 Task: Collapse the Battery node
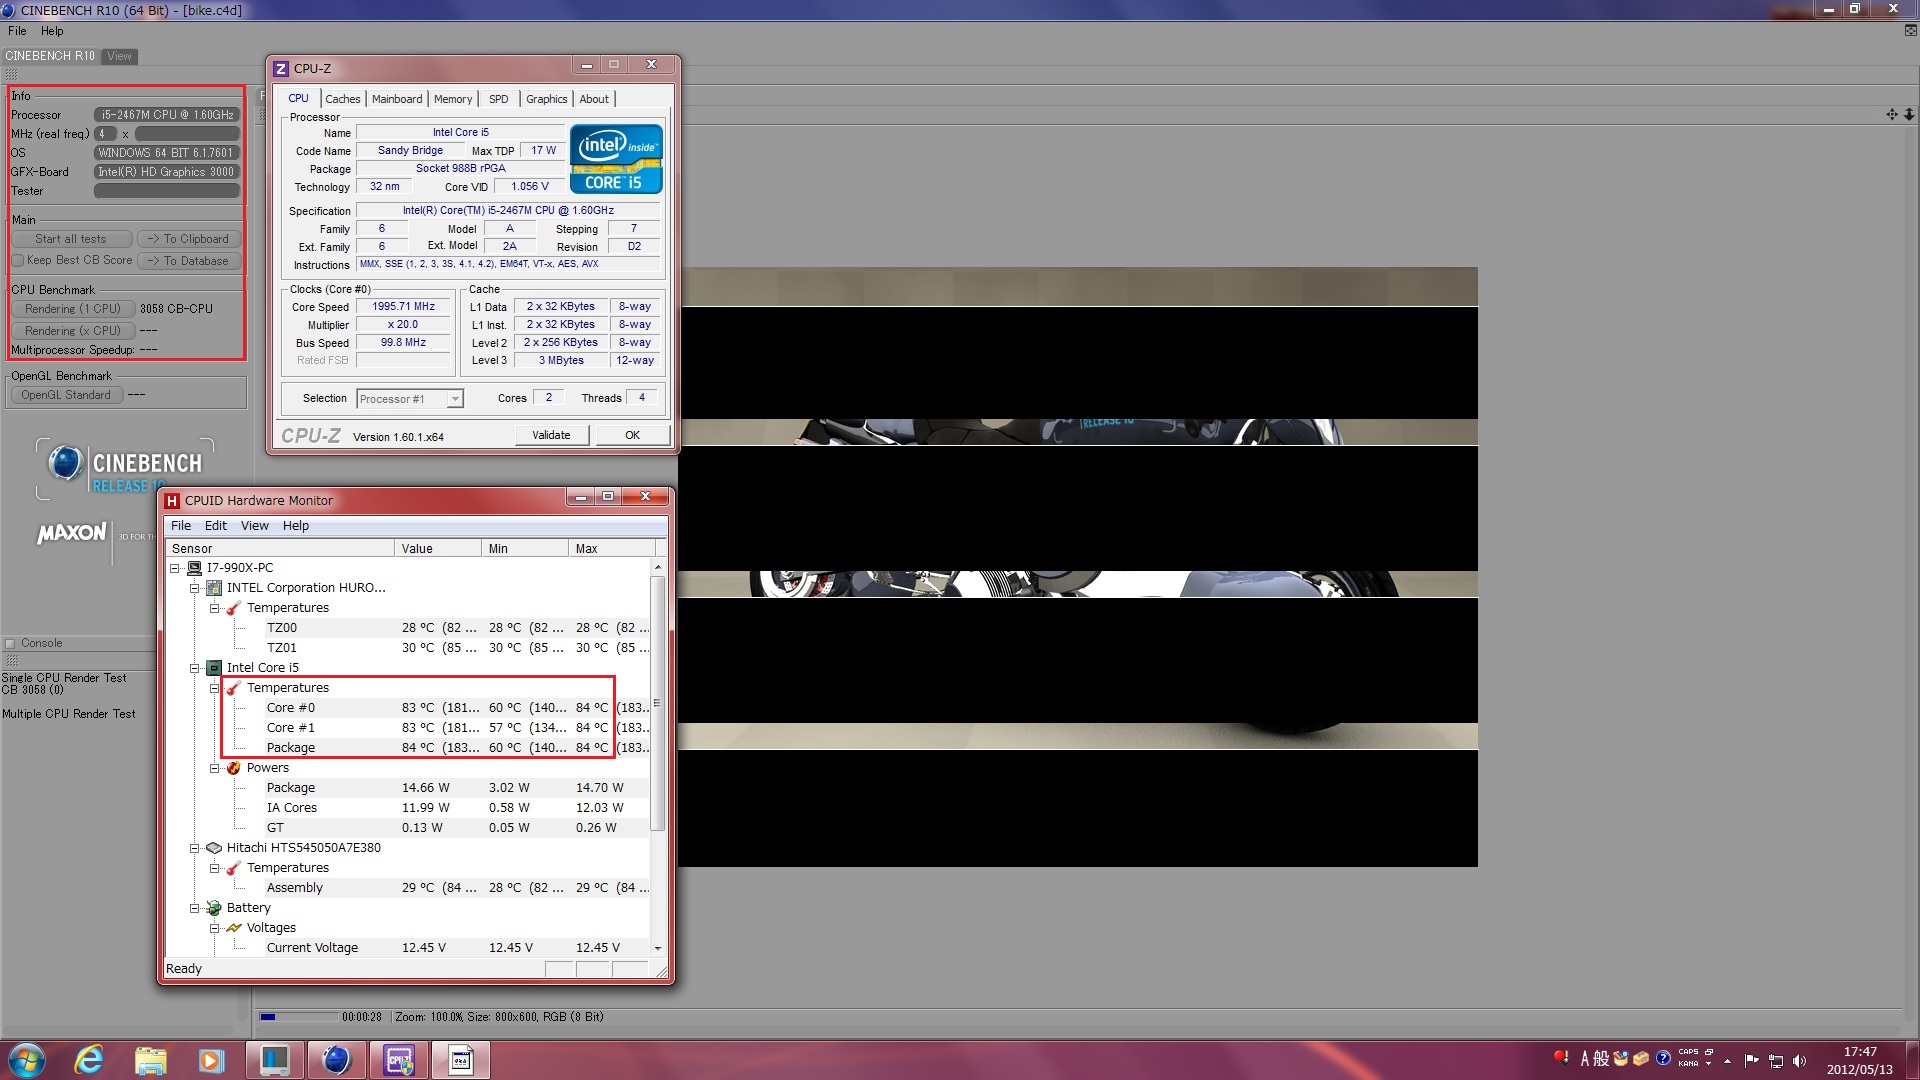pyautogui.click(x=195, y=908)
